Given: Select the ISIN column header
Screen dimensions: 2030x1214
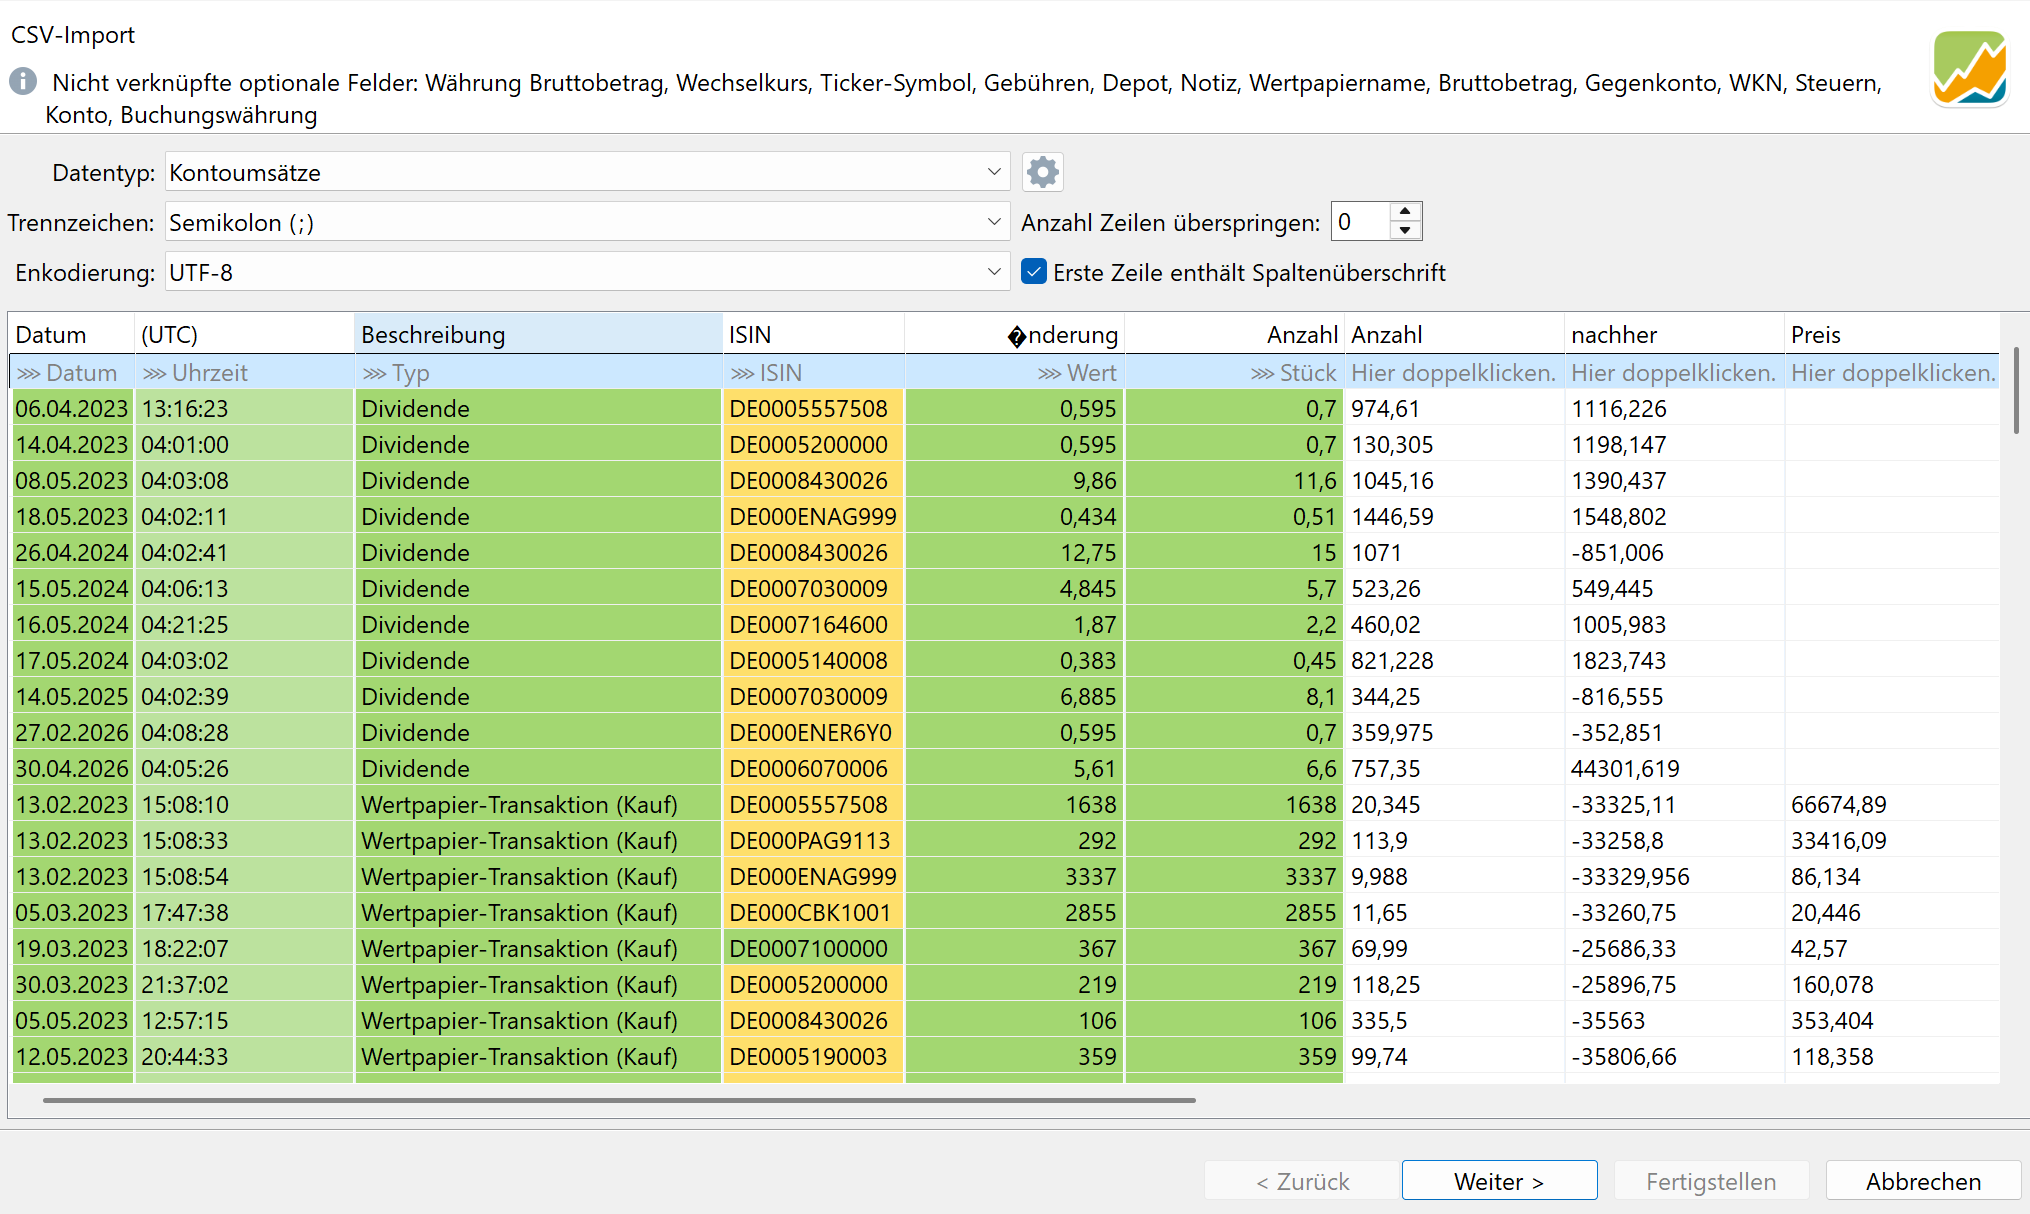Looking at the screenshot, I should [813, 334].
